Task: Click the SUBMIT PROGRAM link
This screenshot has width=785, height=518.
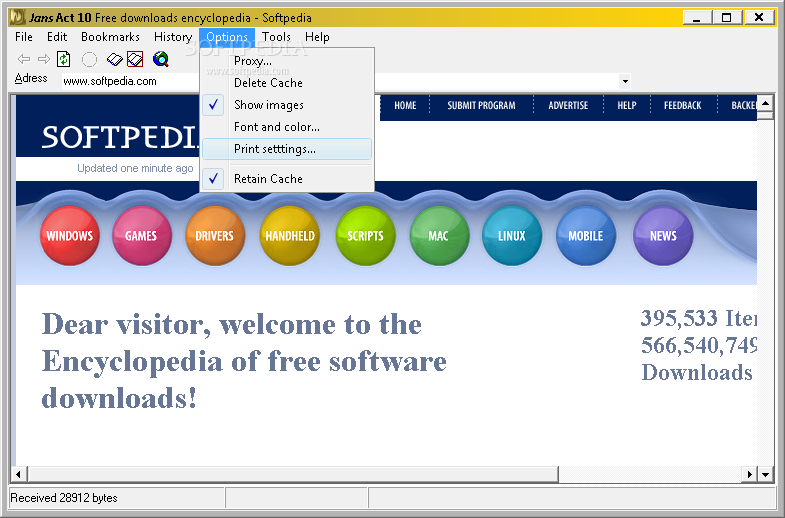Action: coord(481,106)
